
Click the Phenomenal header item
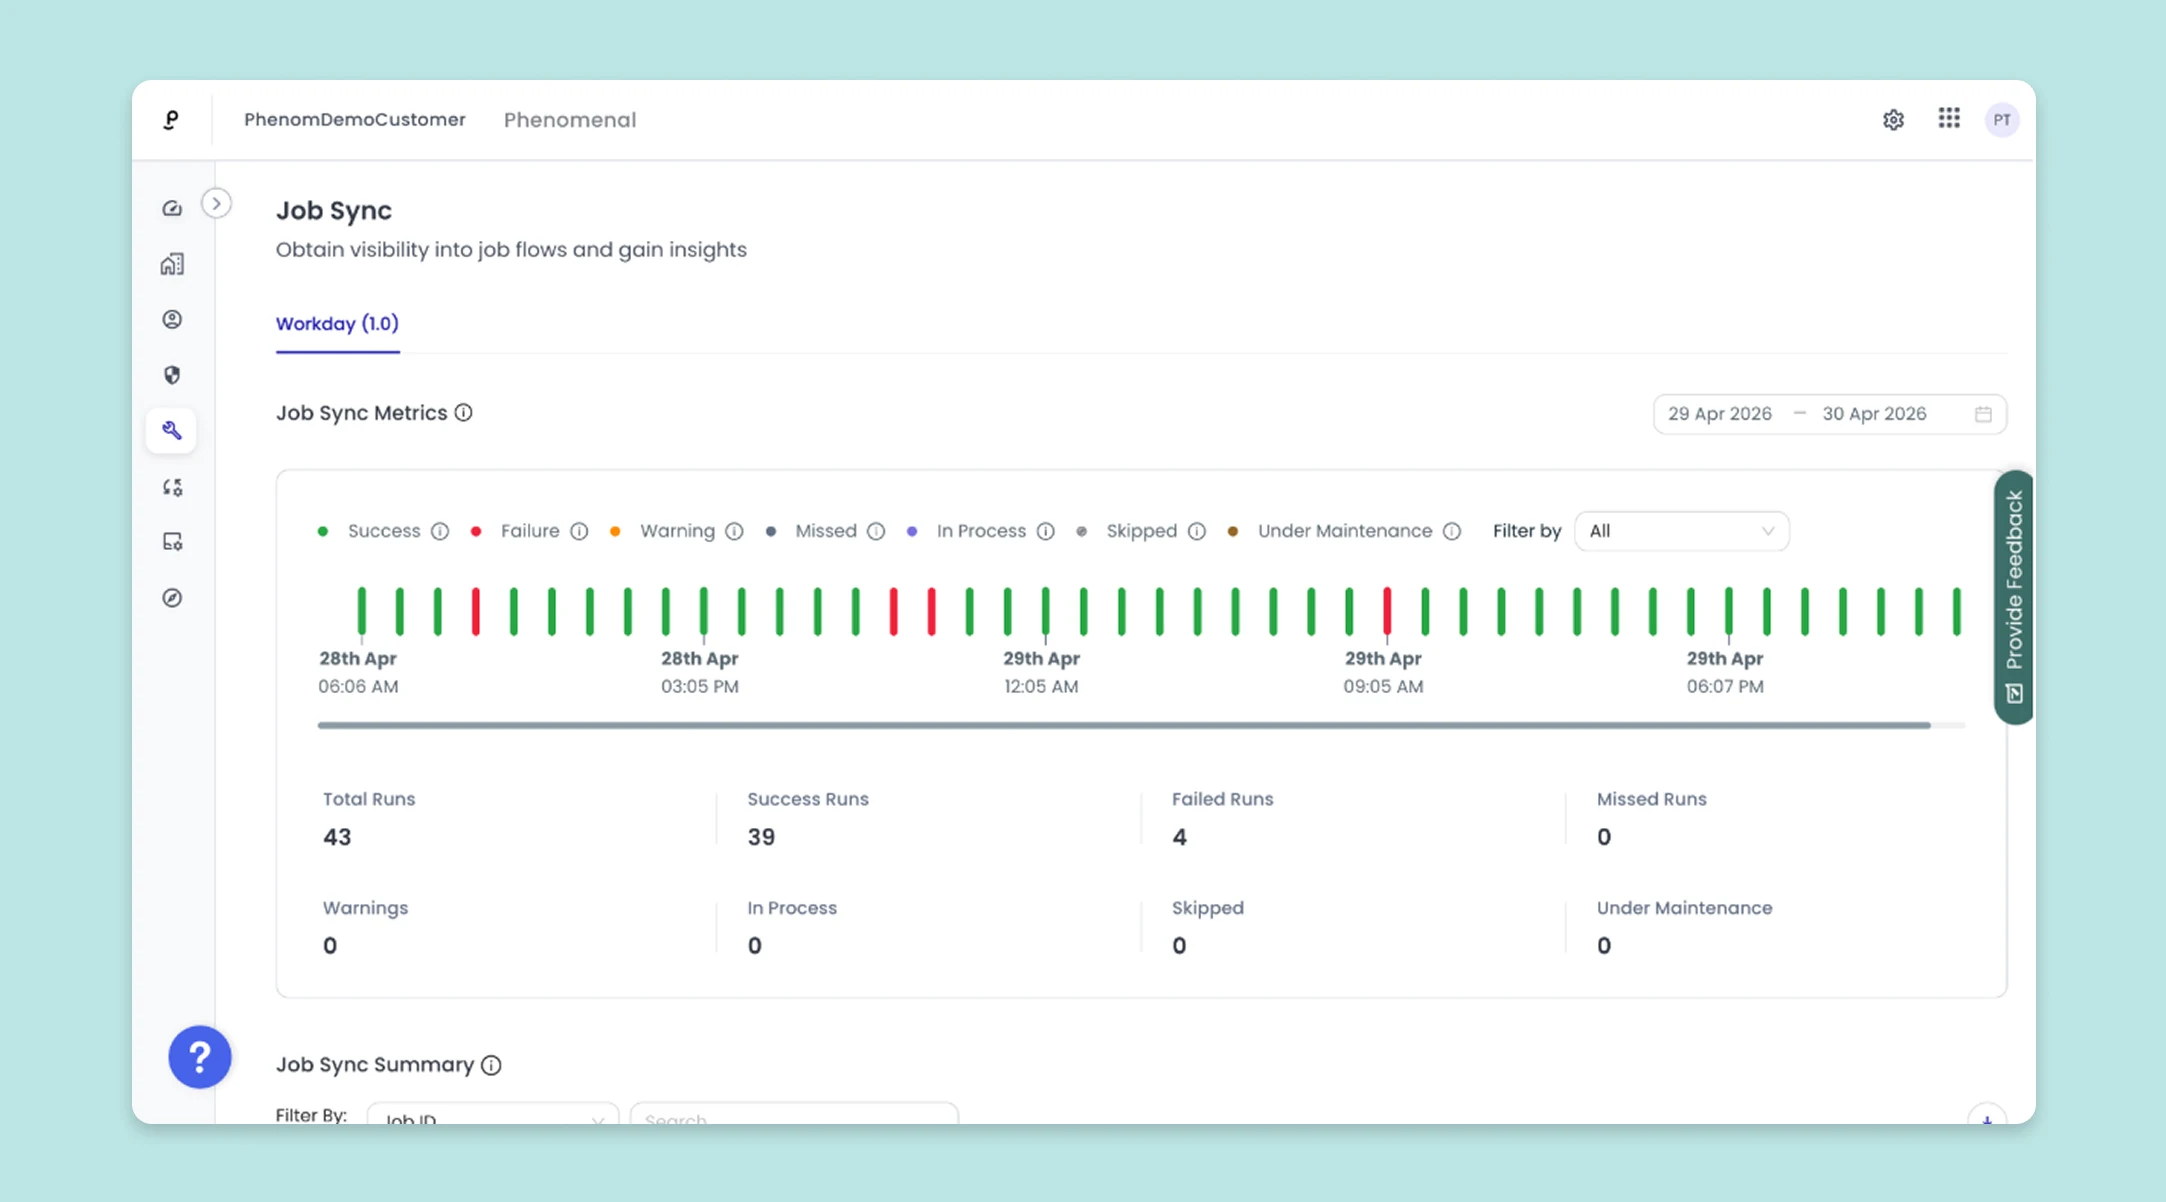pos(570,120)
